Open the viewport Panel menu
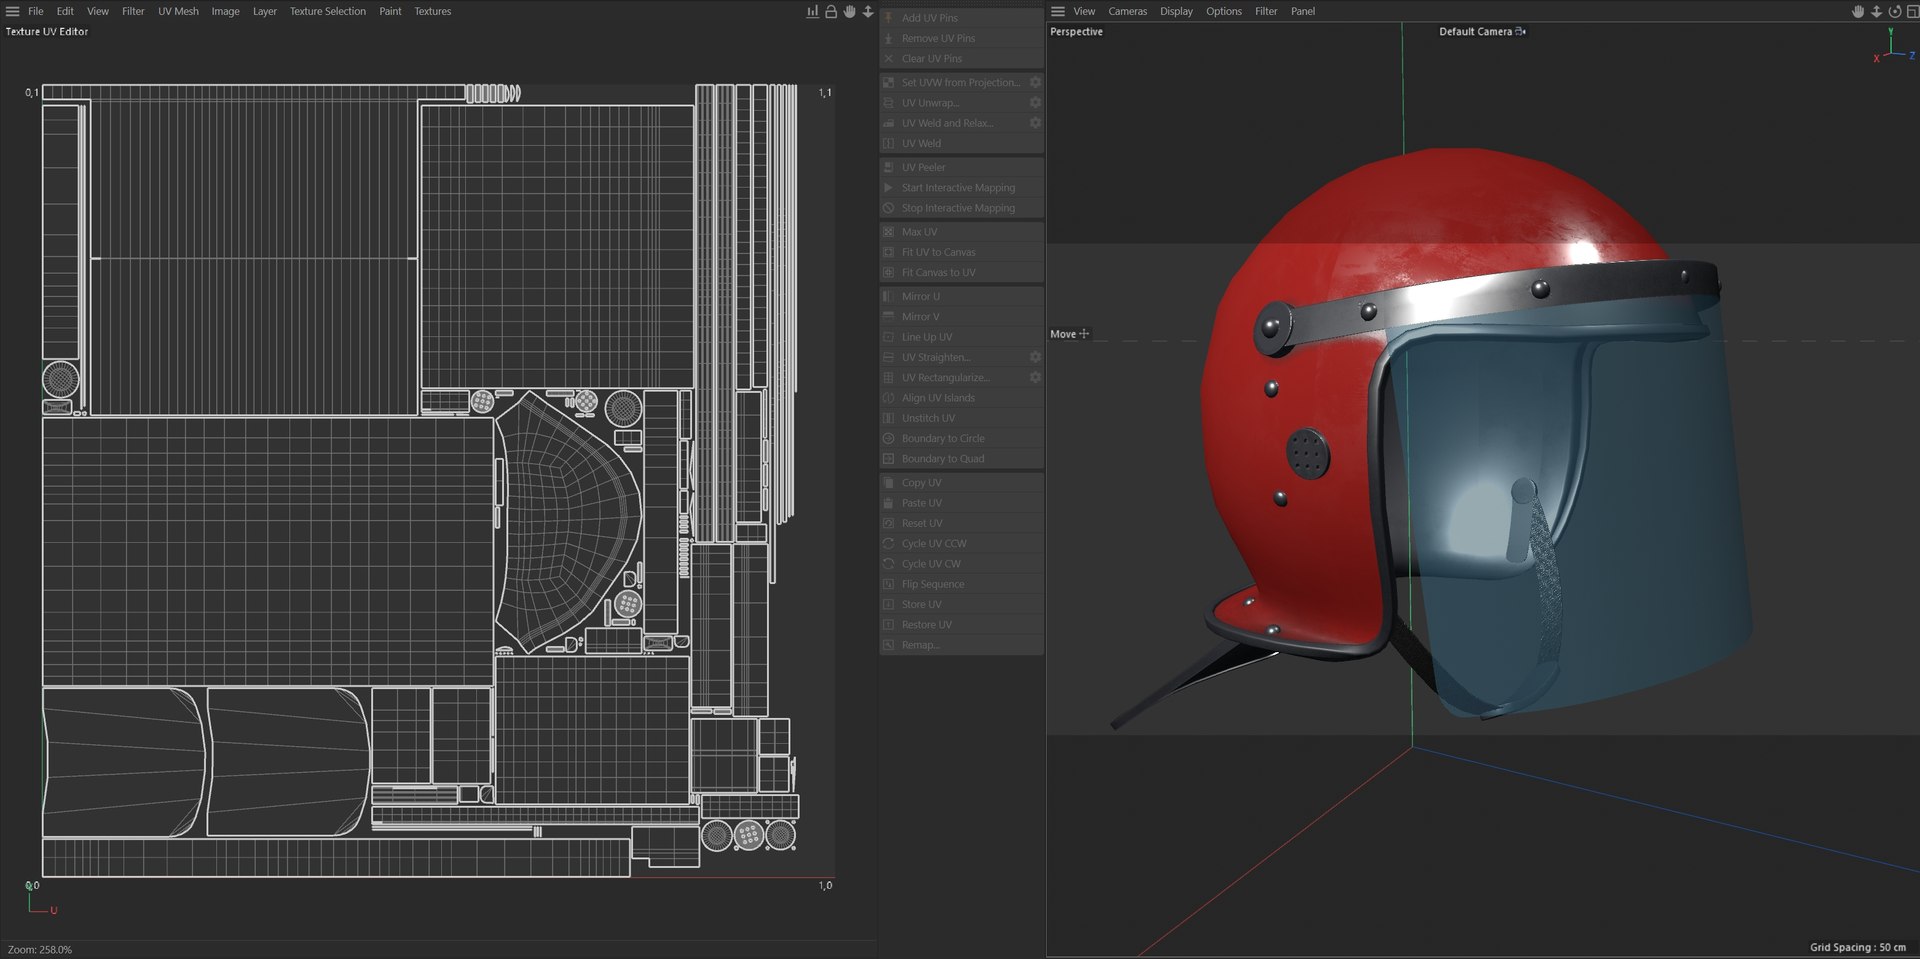This screenshot has height=959, width=1920. point(1303,11)
